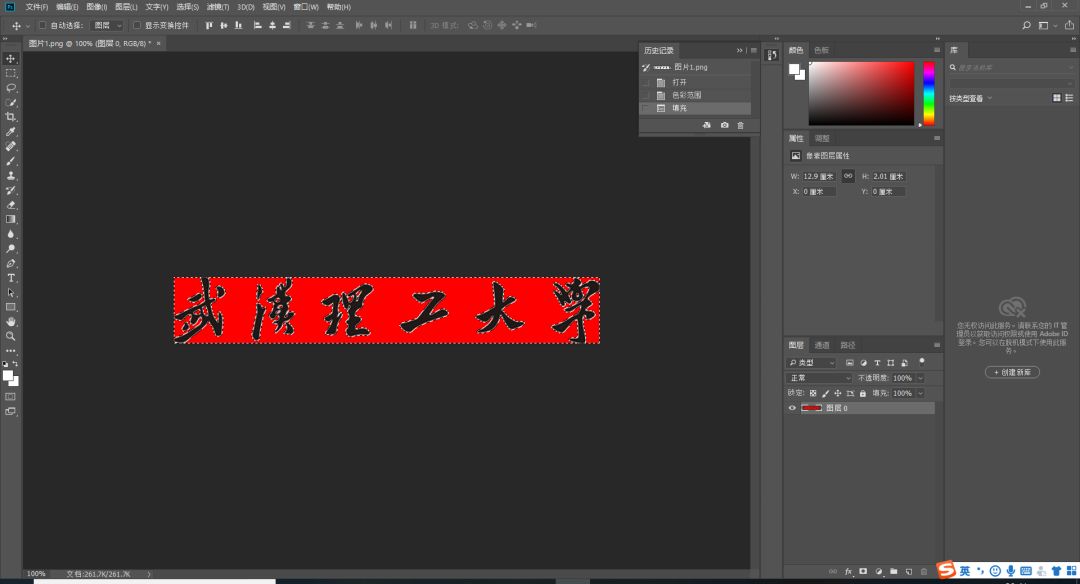The height and width of the screenshot is (584, 1080).
Task: Select the Horizontal Type tool in toolbox
Action: coord(10,278)
